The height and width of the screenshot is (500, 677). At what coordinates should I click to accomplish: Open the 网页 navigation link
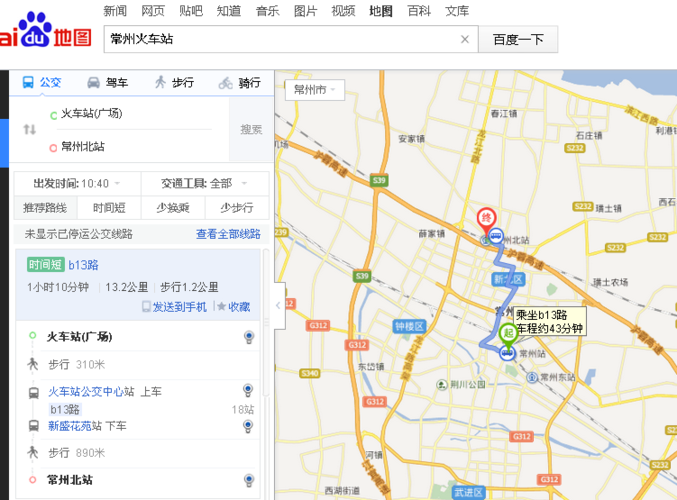[x=153, y=11]
